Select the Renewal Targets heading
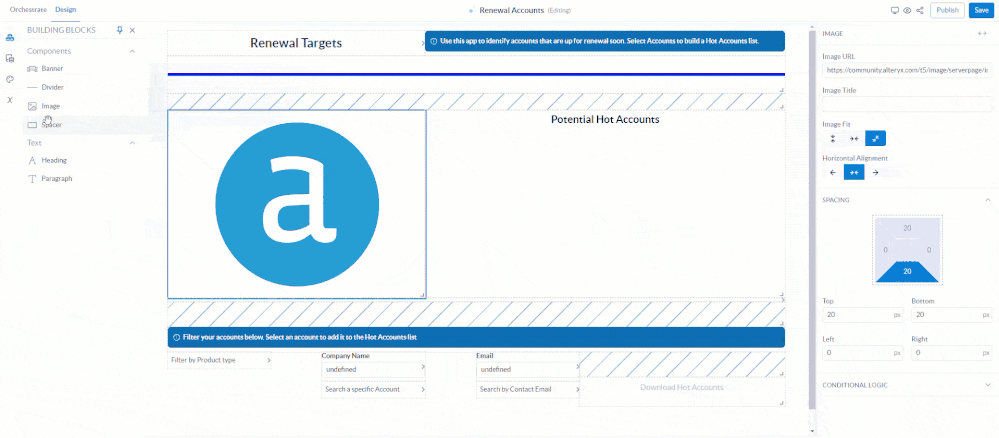Image resolution: width=999 pixels, height=438 pixels. tap(296, 43)
